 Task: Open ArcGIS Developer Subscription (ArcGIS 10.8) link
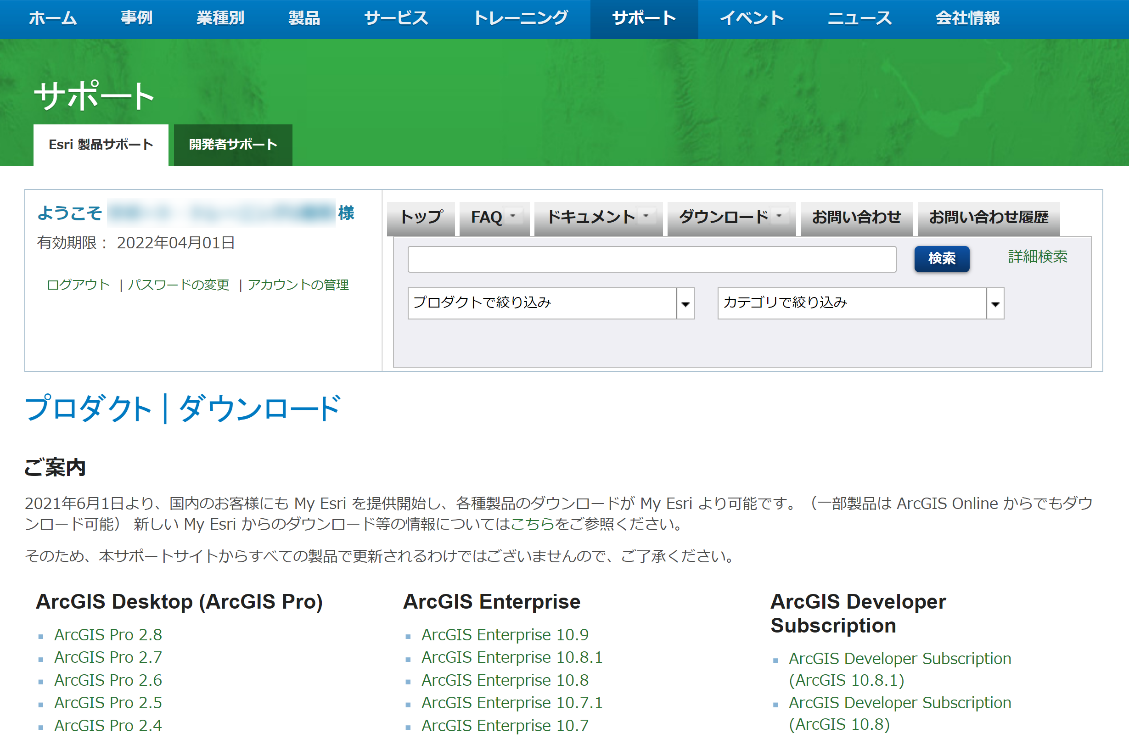pos(900,714)
